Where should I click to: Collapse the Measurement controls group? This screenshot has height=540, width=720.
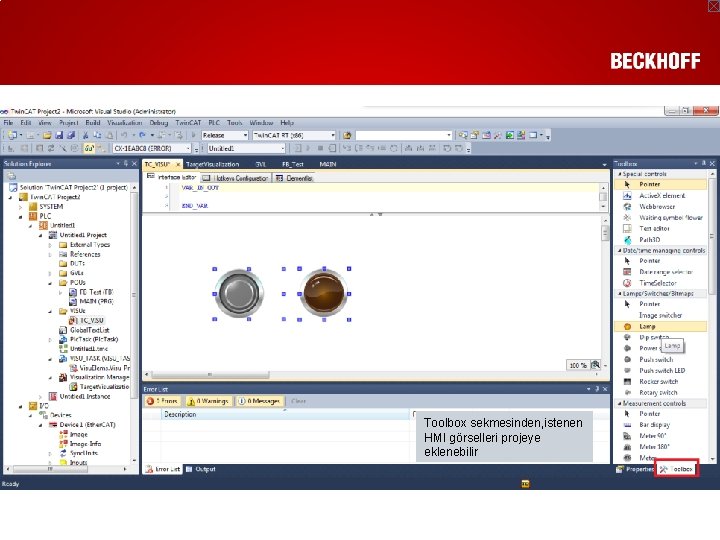[619, 404]
